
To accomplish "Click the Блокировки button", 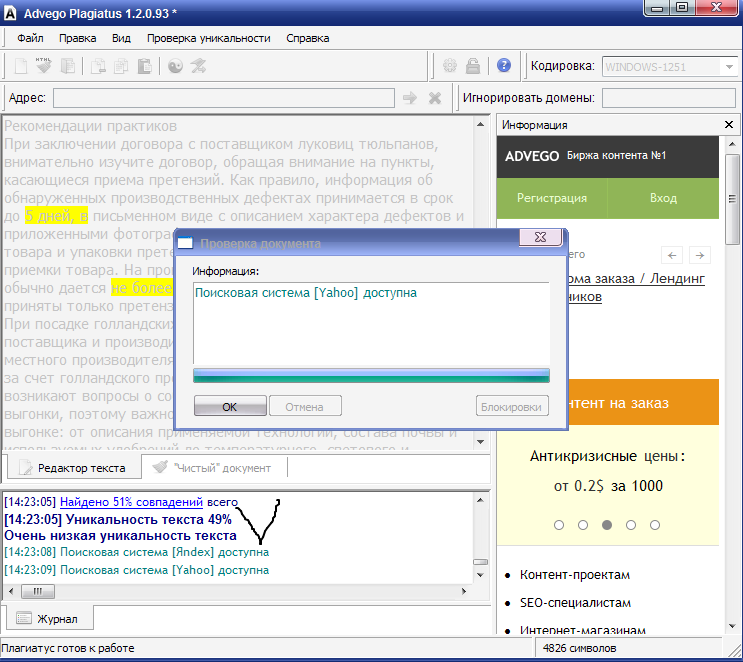I will pos(511,407).
